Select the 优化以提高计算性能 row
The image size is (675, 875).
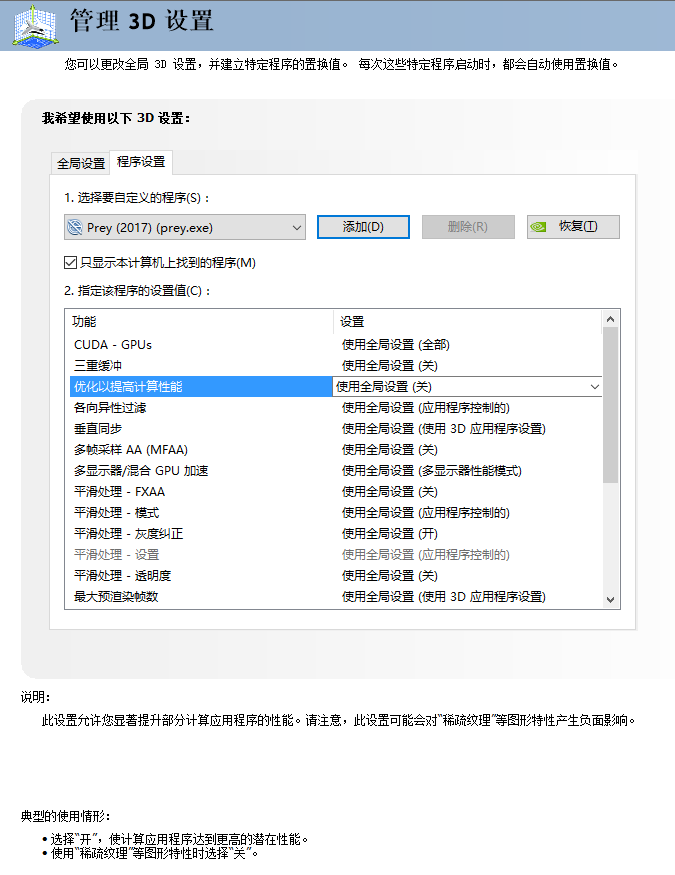click(x=336, y=387)
